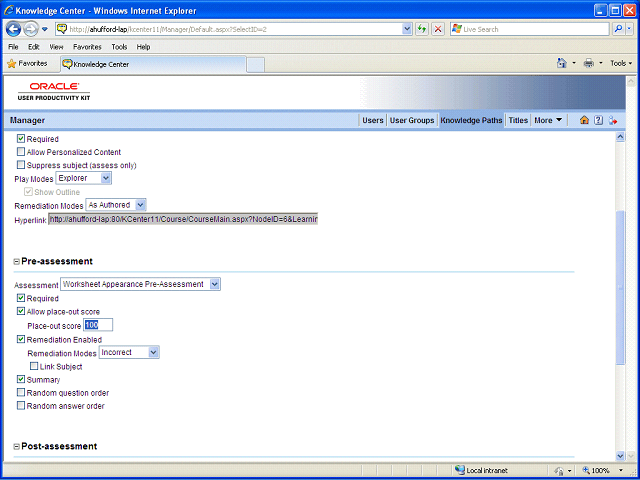Image resolution: width=640 pixels, height=480 pixels.
Task: Uncheck the top Required checkbox
Action: (21, 139)
